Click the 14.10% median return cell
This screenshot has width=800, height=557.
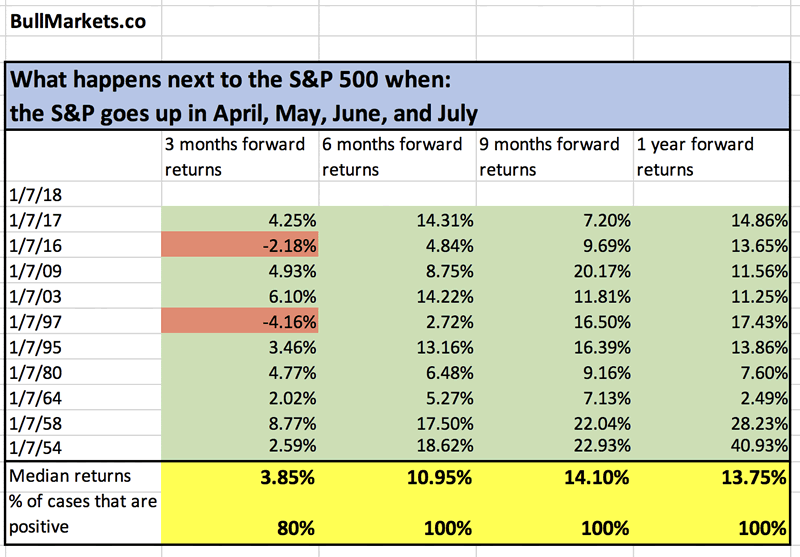point(554,477)
